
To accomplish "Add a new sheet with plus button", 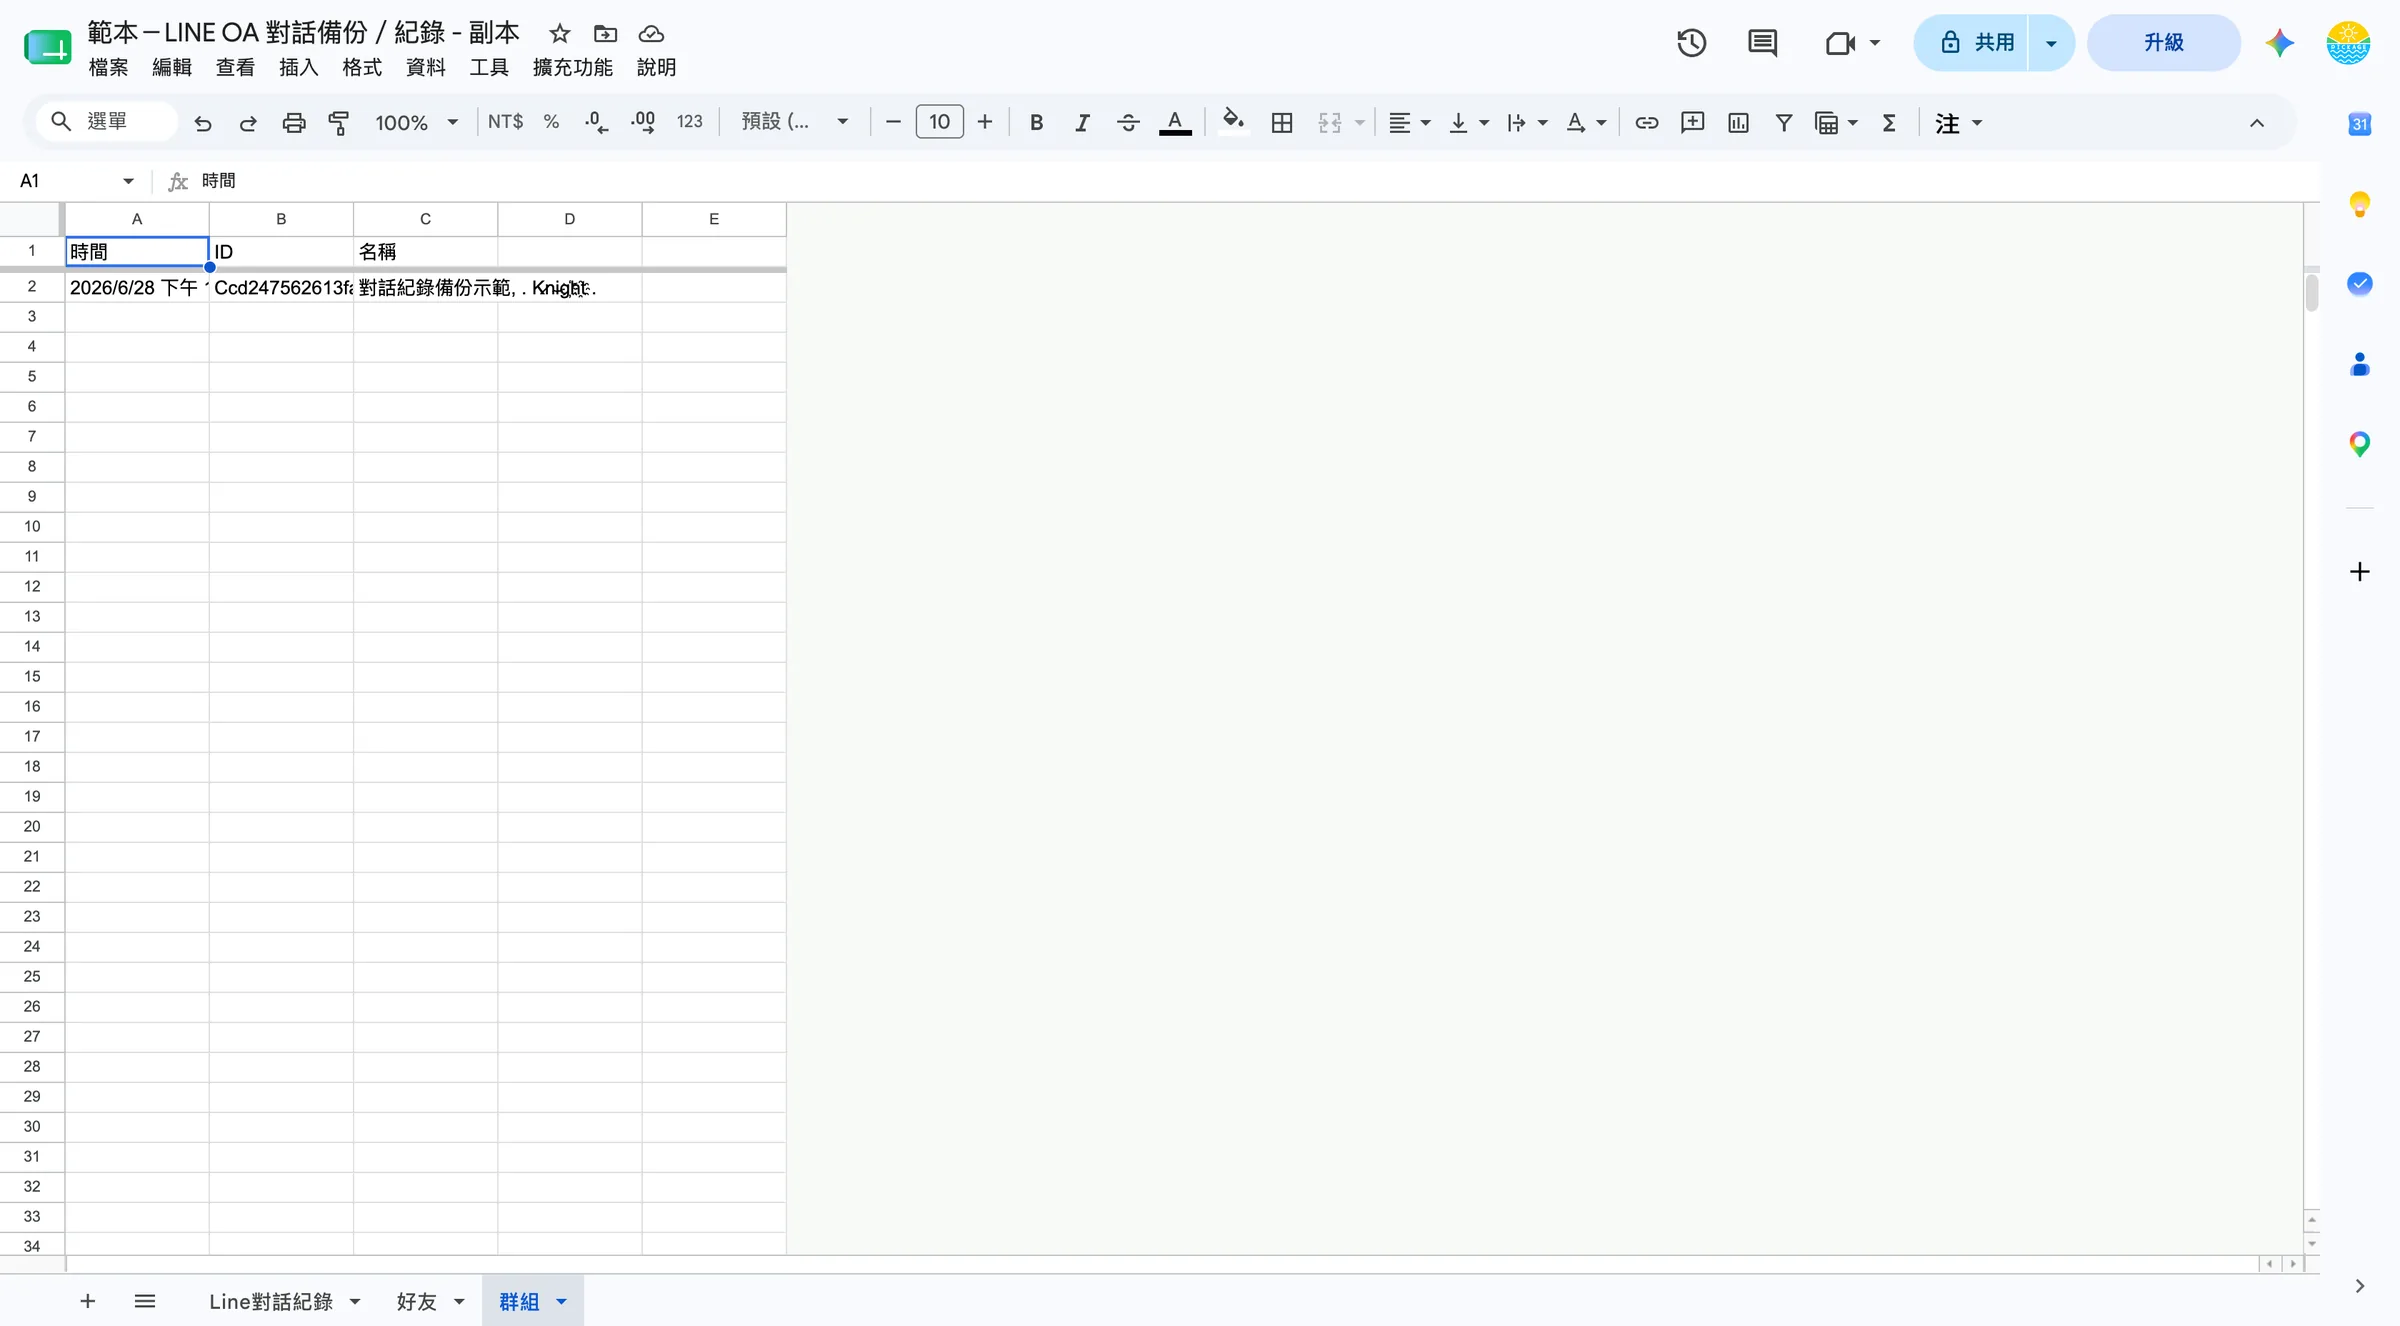I will (88, 1301).
